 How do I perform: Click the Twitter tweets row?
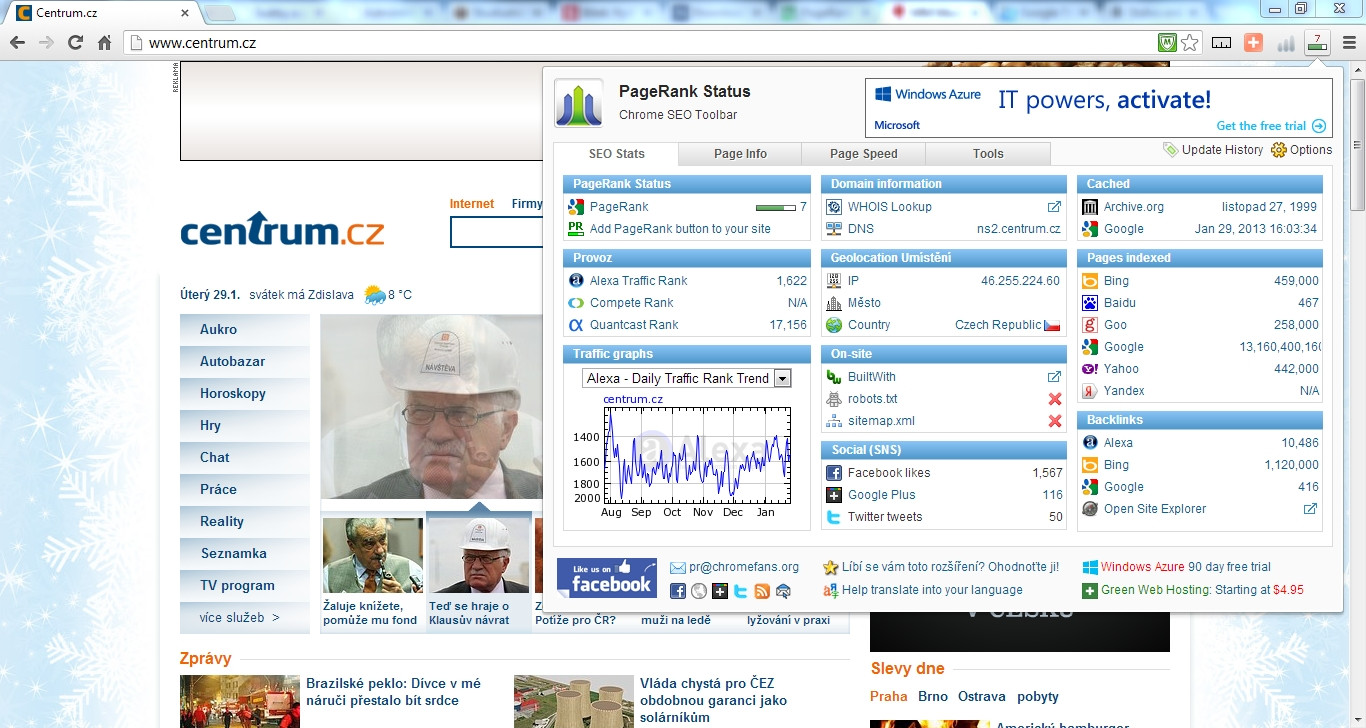pos(944,517)
